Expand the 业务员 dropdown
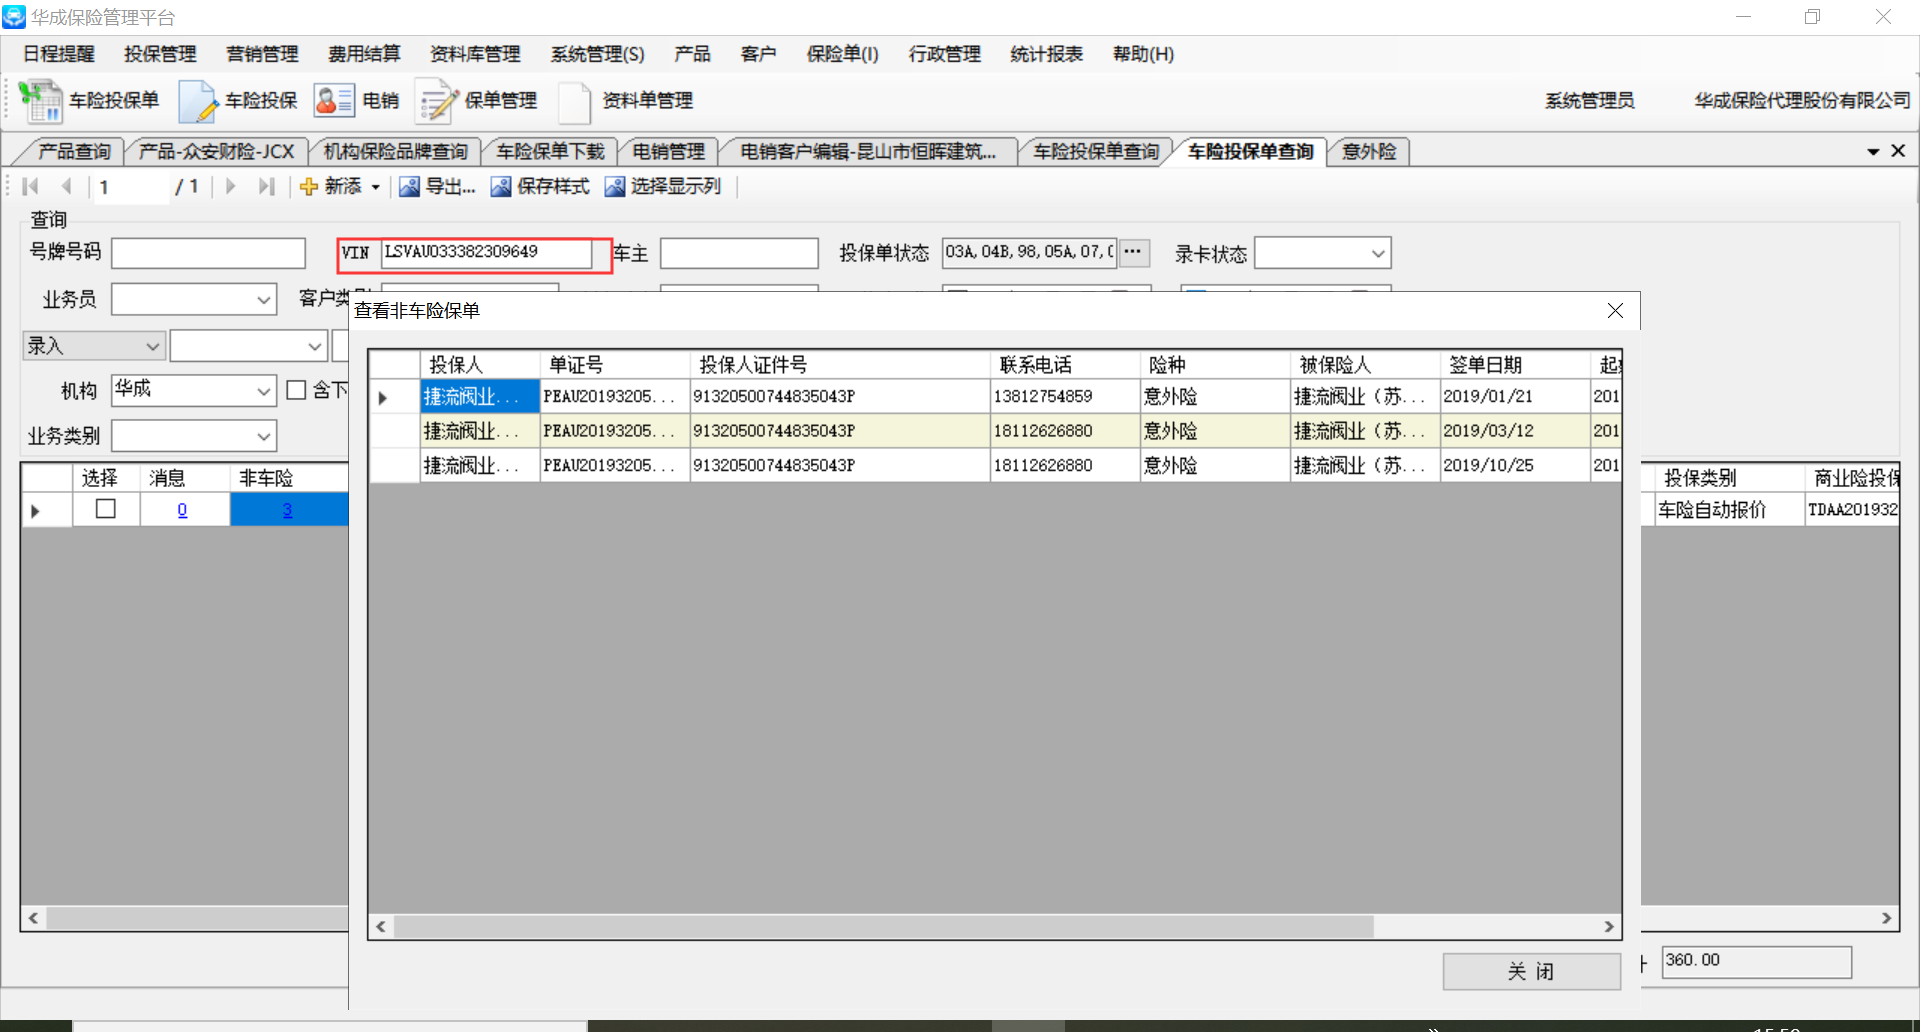This screenshot has height=1032, width=1920. (x=264, y=299)
